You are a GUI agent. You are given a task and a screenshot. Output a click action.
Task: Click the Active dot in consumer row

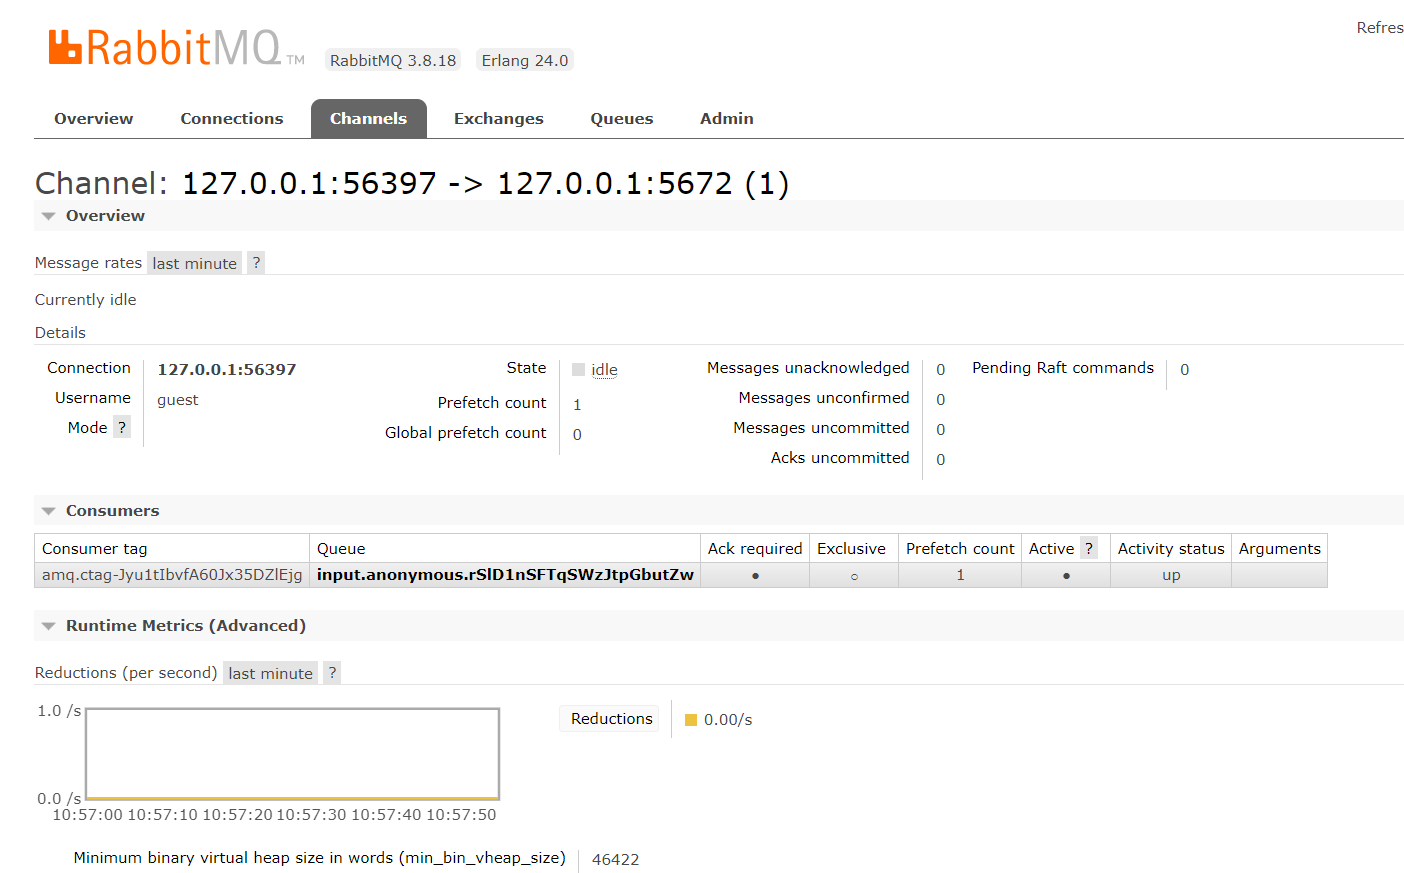(1066, 576)
